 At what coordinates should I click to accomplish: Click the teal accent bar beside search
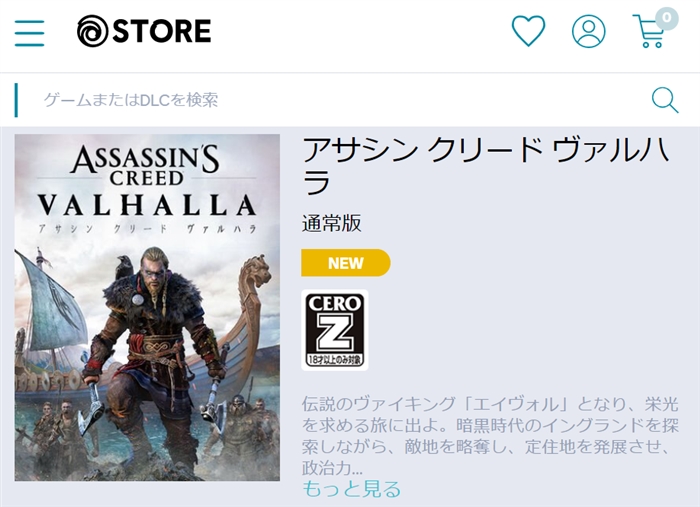(x=17, y=100)
